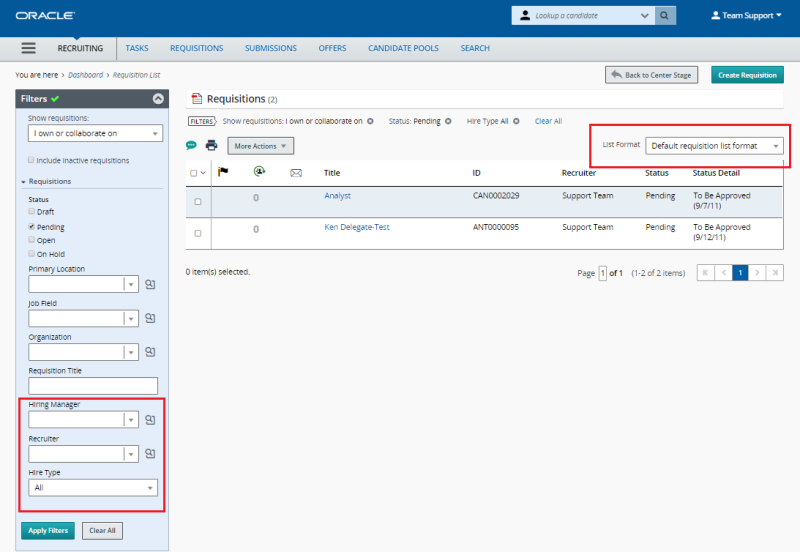Uncheck the Pending status checkbox
Screen dimensions: 800x552
tap(32, 227)
